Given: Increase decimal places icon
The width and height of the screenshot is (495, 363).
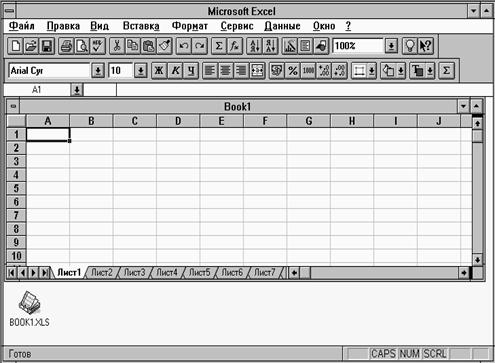Looking at the screenshot, I should click(x=324, y=71).
